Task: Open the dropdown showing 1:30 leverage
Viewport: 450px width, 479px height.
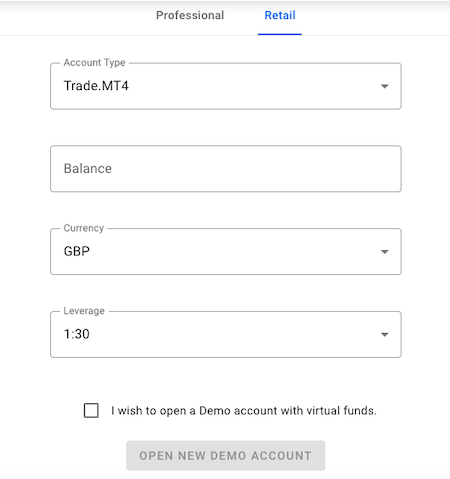Action: pos(226,334)
